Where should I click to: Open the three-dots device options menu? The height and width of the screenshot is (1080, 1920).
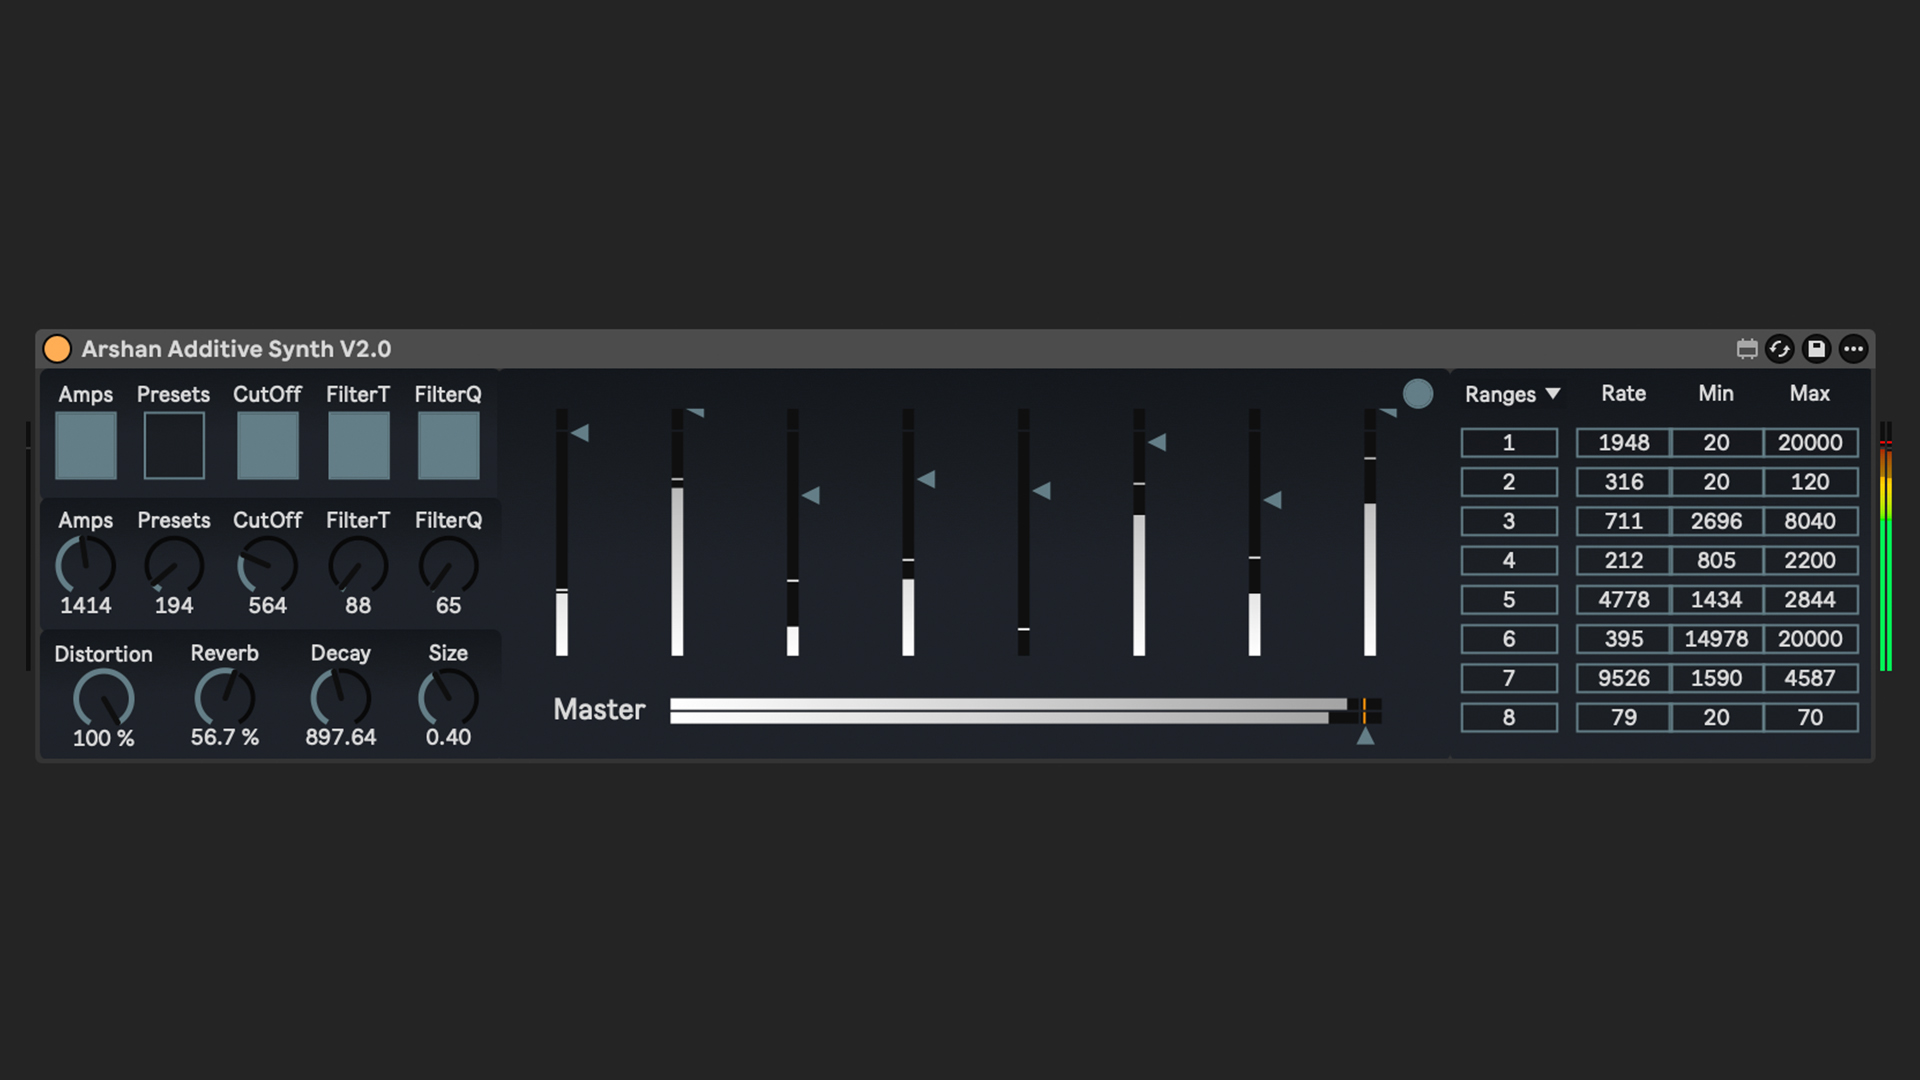(x=1853, y=349)
